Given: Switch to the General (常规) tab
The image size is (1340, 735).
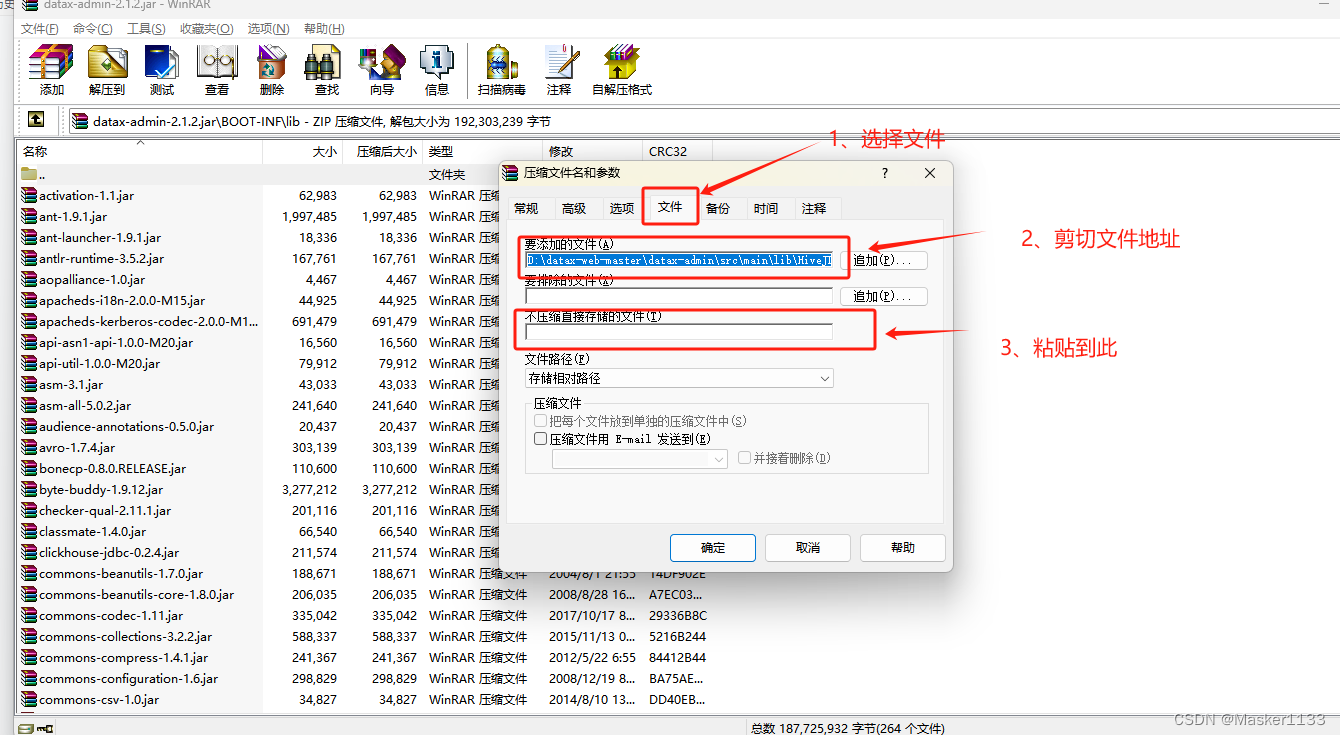Looking at the screenshot, I should [x=526, y=208].
